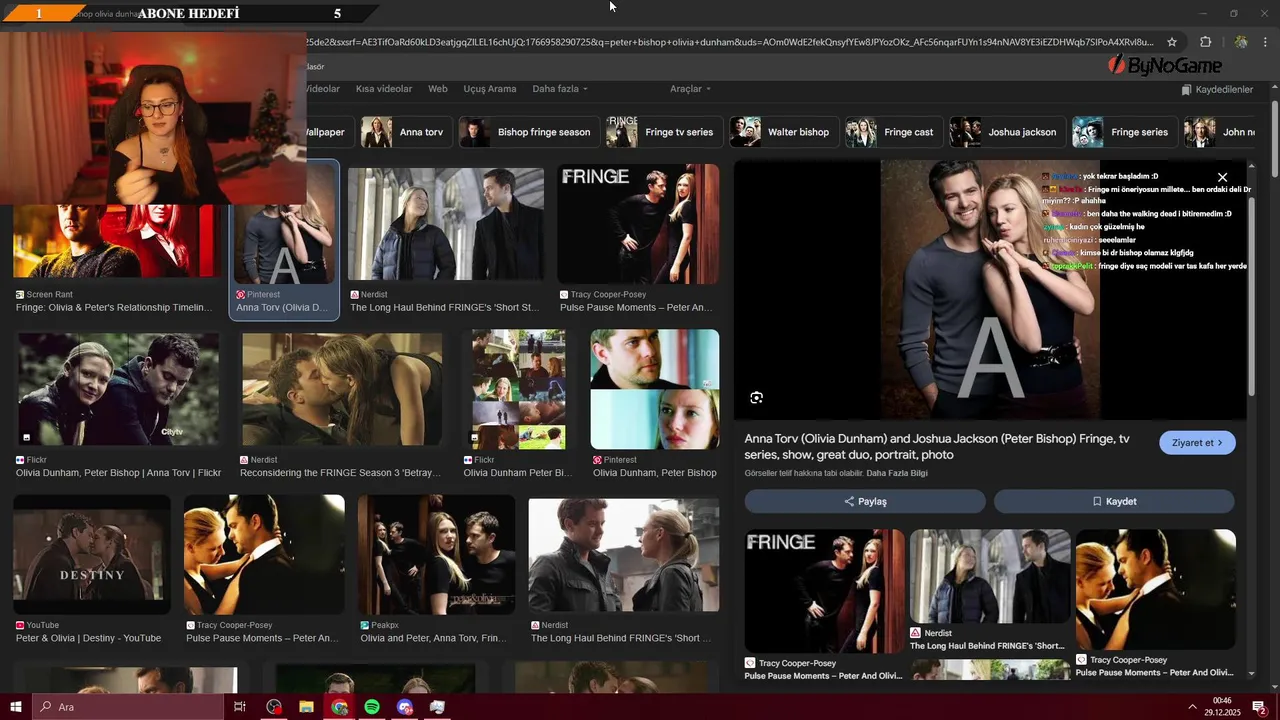Click the Ziyaret et button
This screenshot has width=1280, height=720.
point(1197,442)
